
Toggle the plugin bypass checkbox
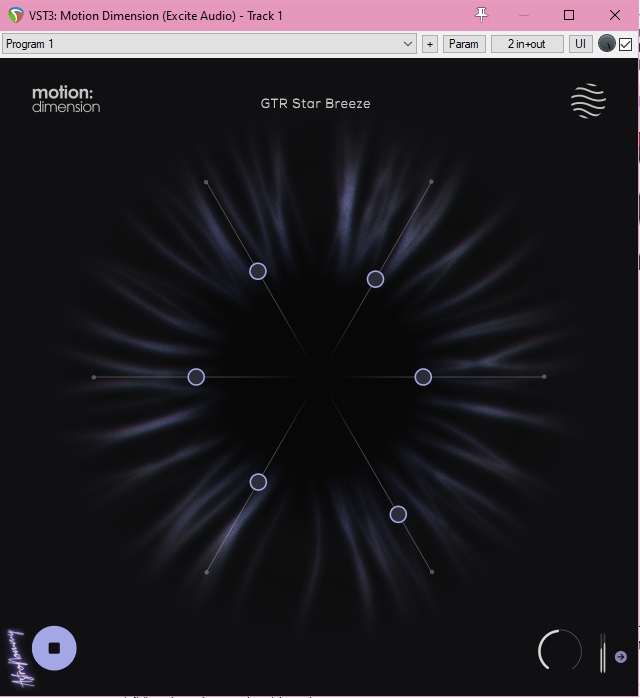point(625,44)
